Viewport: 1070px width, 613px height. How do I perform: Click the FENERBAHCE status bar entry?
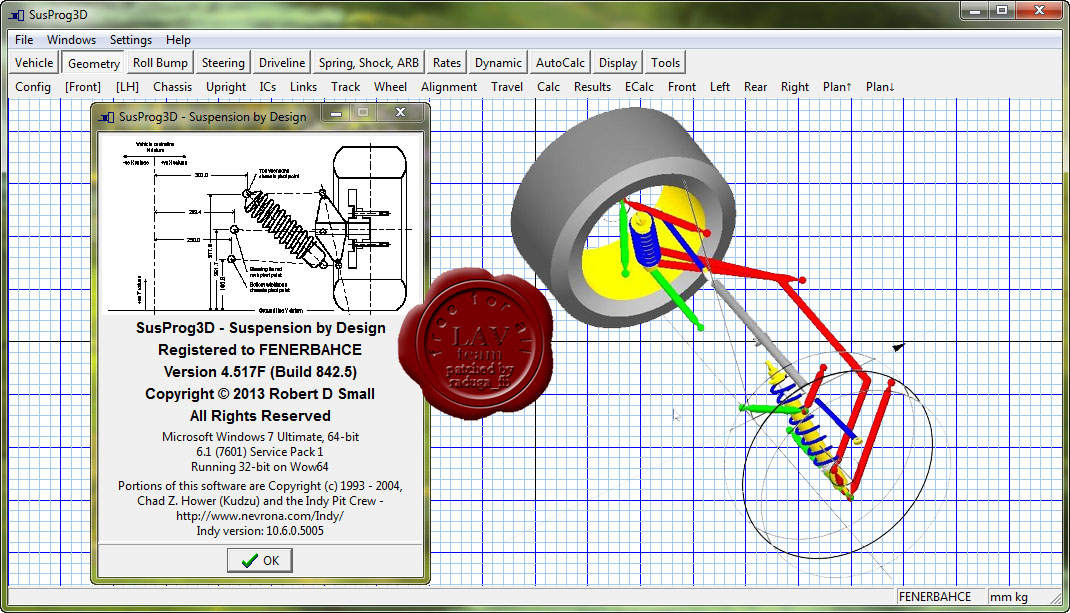click(x=935, y=597)
